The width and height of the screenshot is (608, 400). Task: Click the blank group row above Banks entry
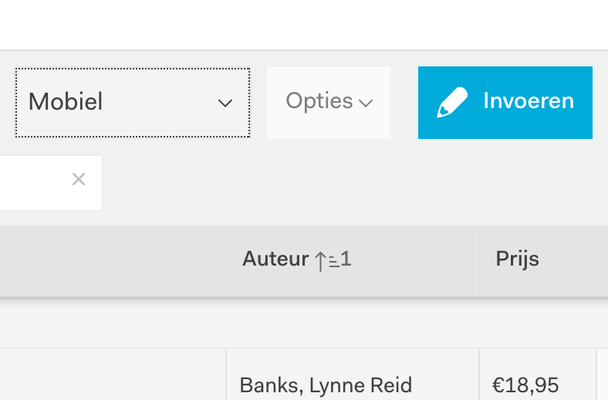[x=304, y=324]
